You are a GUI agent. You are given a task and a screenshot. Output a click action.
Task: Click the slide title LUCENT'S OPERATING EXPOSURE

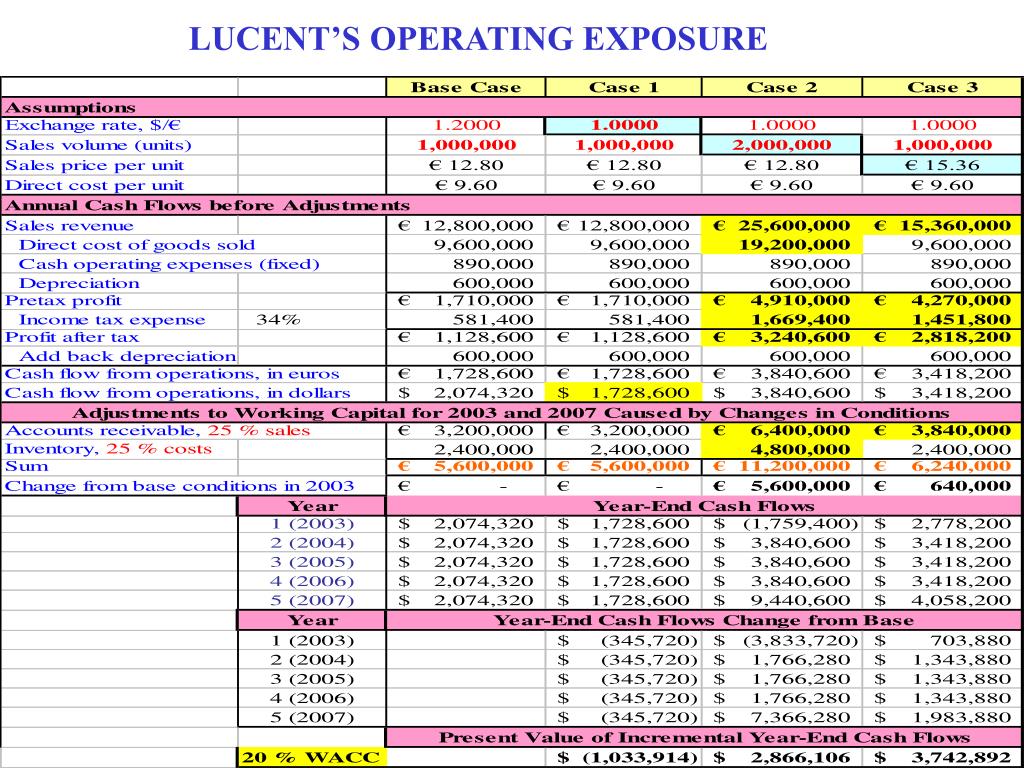pyautogui.click(x=478, y=39)
